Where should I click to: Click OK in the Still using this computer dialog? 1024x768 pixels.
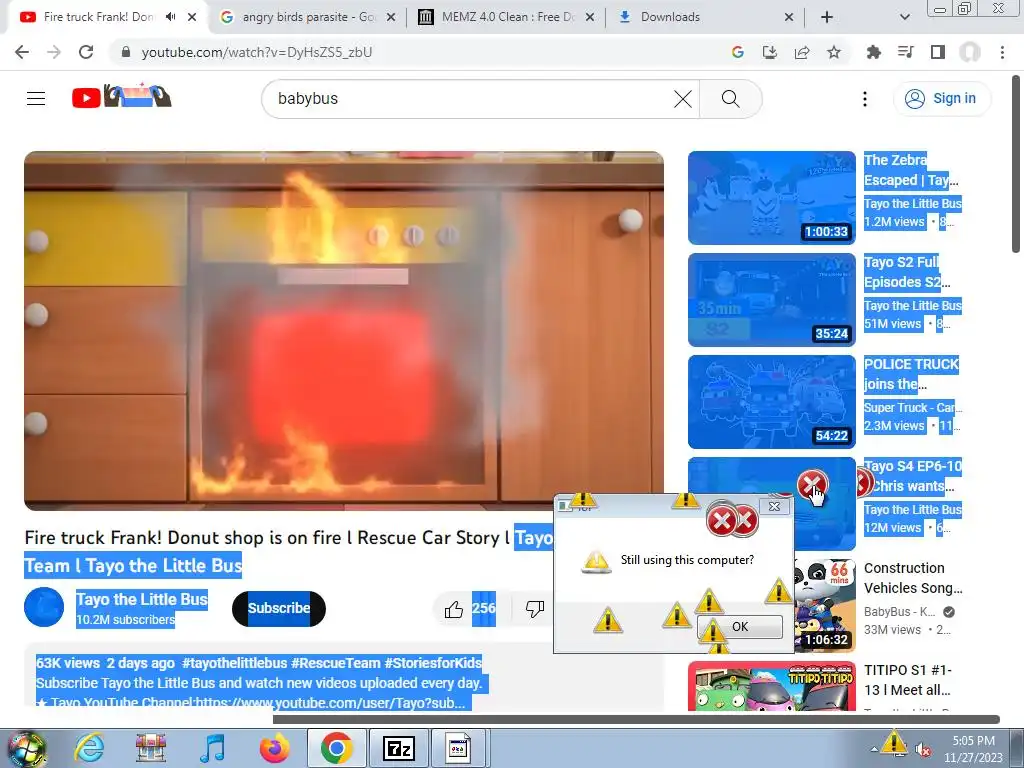pyautogui.click(x=740, y=627)
